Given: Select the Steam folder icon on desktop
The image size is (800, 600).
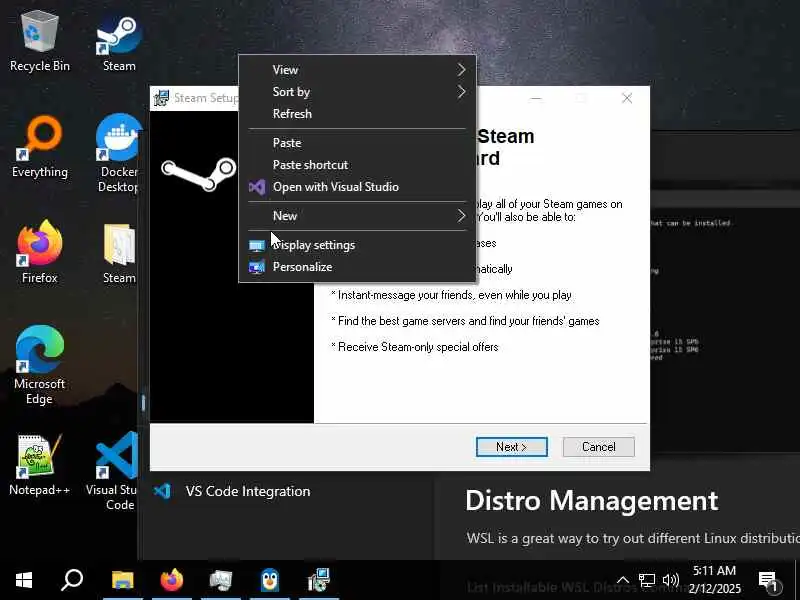Looking at the screenshot, I should click(119, 254).
